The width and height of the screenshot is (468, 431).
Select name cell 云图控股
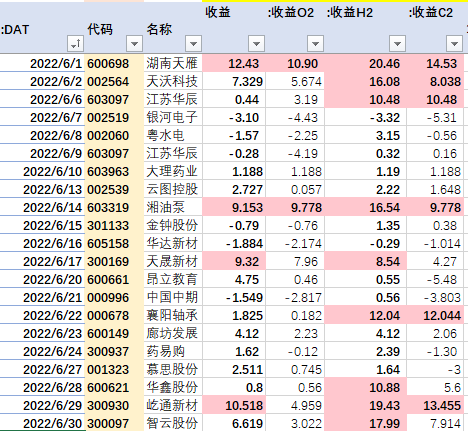[x=173, y=189]
